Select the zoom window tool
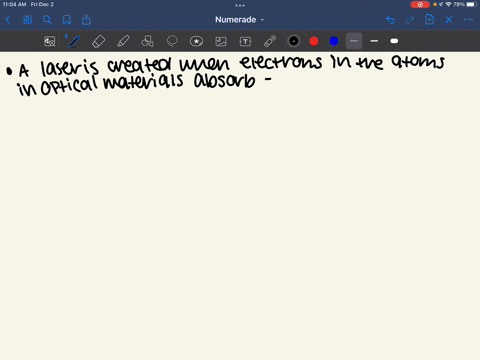 [x=50, y=41]
